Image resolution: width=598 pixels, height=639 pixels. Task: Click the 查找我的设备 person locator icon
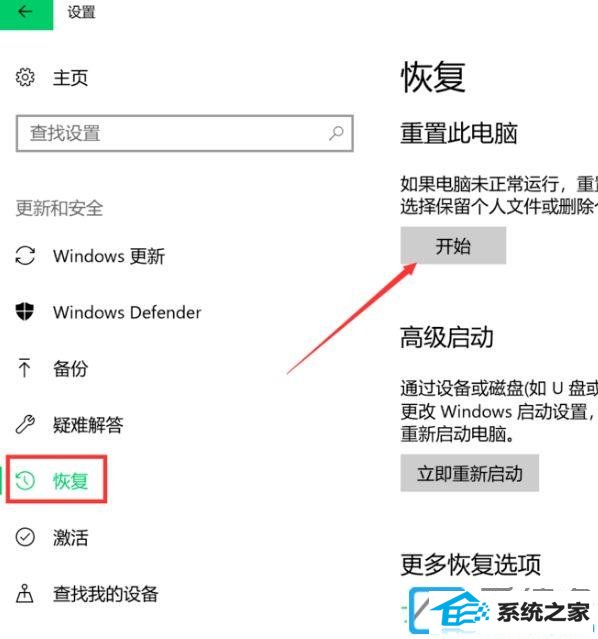(x=24, y=593)
